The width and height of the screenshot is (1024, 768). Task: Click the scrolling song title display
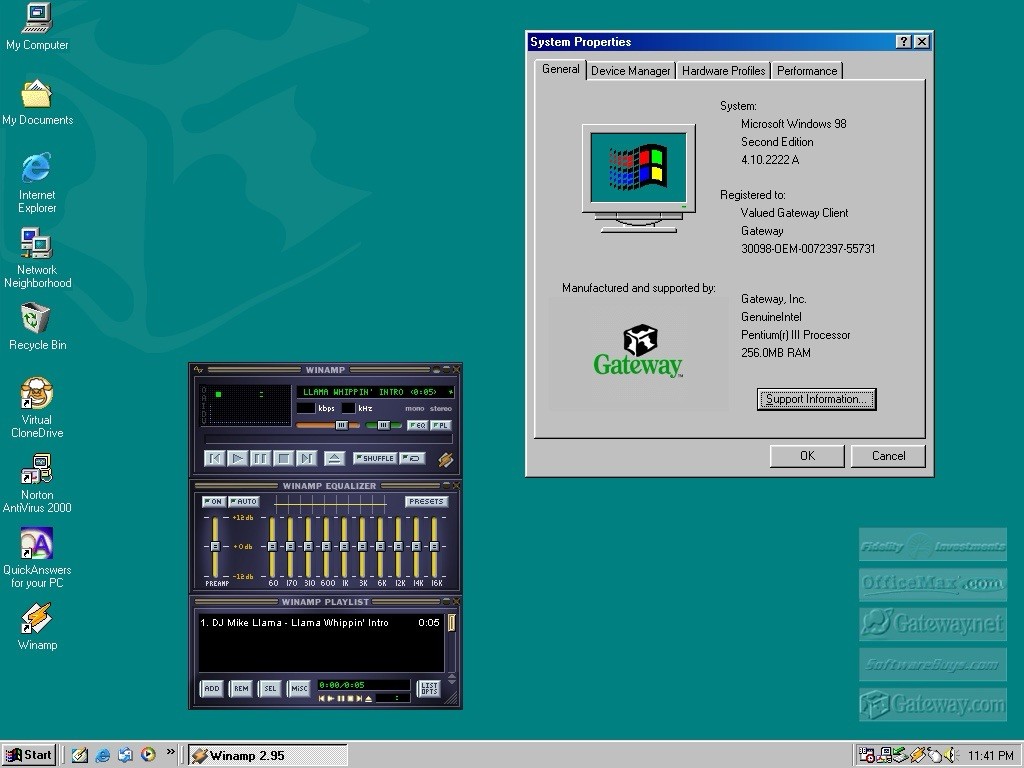pyautogui.click(x=376, y=392)
